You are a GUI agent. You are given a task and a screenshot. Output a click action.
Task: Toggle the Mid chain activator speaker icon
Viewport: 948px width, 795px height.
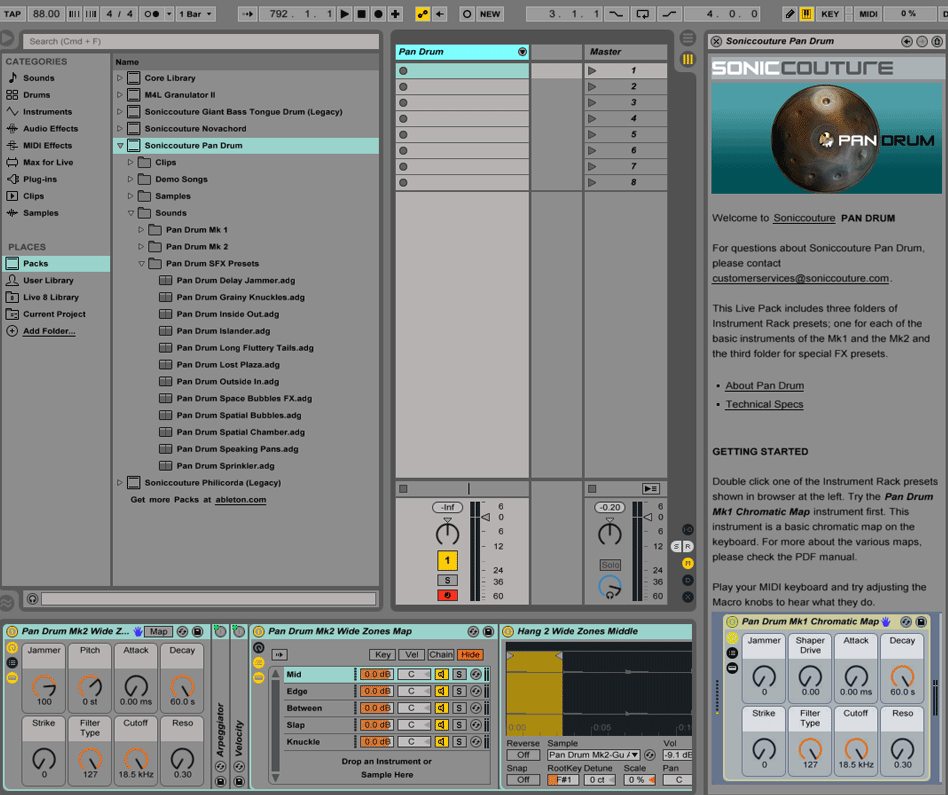[441, 674]
